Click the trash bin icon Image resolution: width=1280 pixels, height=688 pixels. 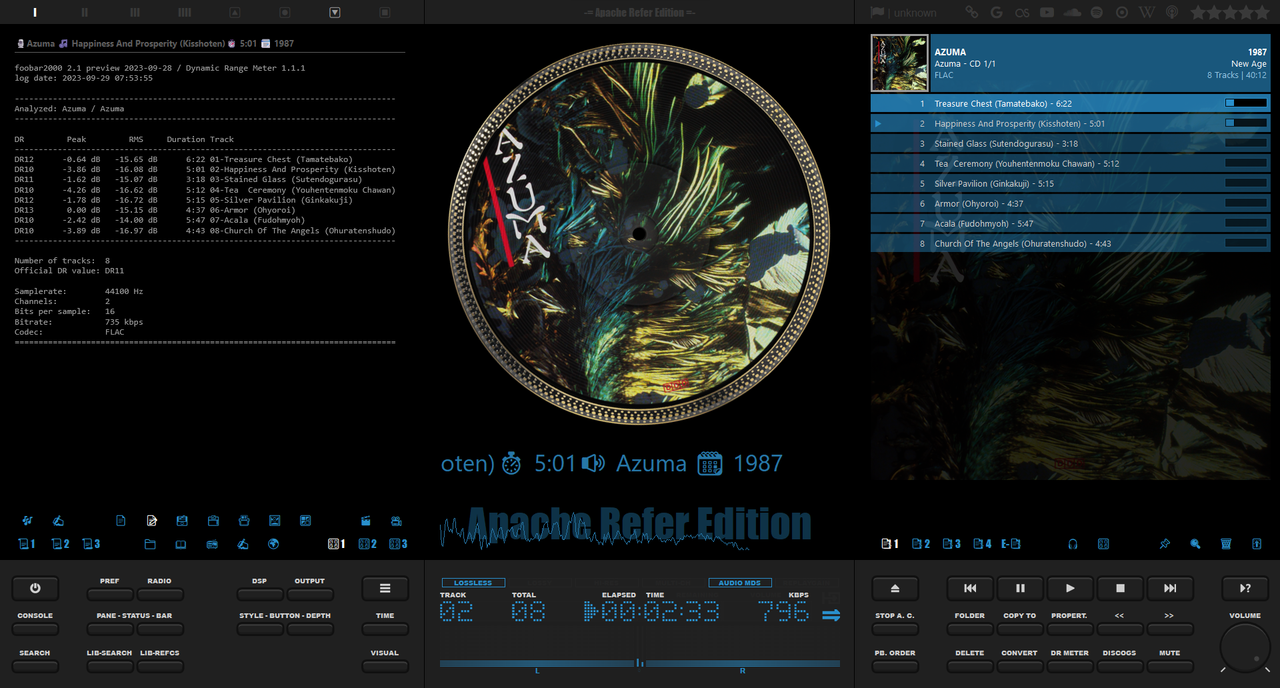pyautogui.click(x=1226, y=544)
